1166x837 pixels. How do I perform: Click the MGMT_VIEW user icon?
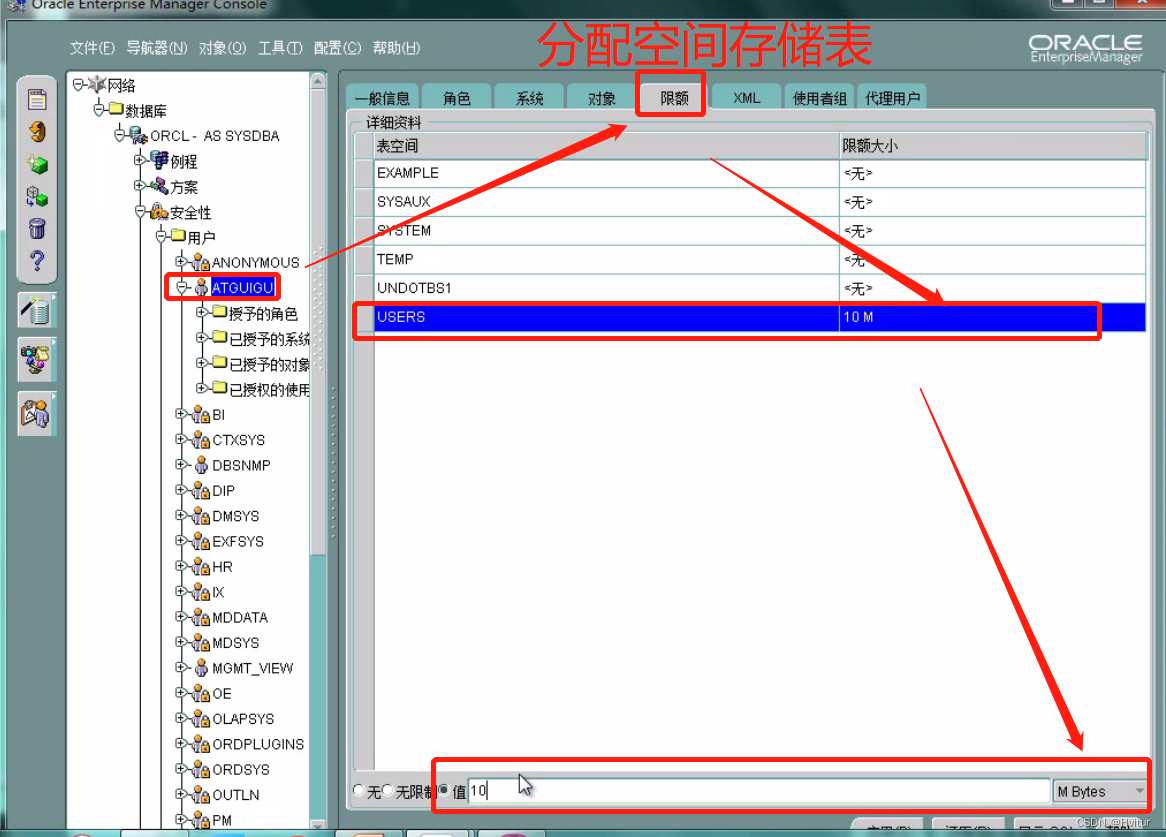[x=201, y=668]
